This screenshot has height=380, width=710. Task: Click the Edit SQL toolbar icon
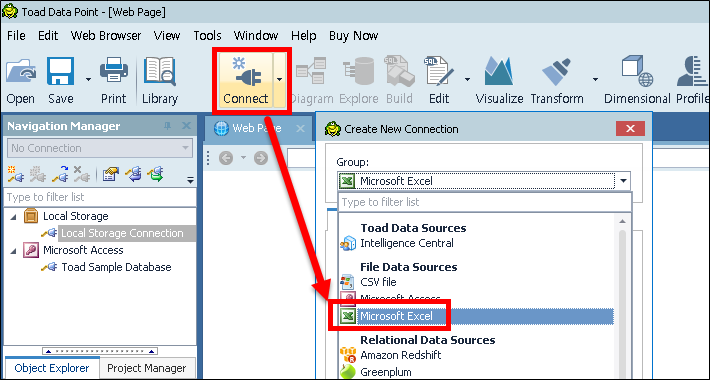(439, 72)
